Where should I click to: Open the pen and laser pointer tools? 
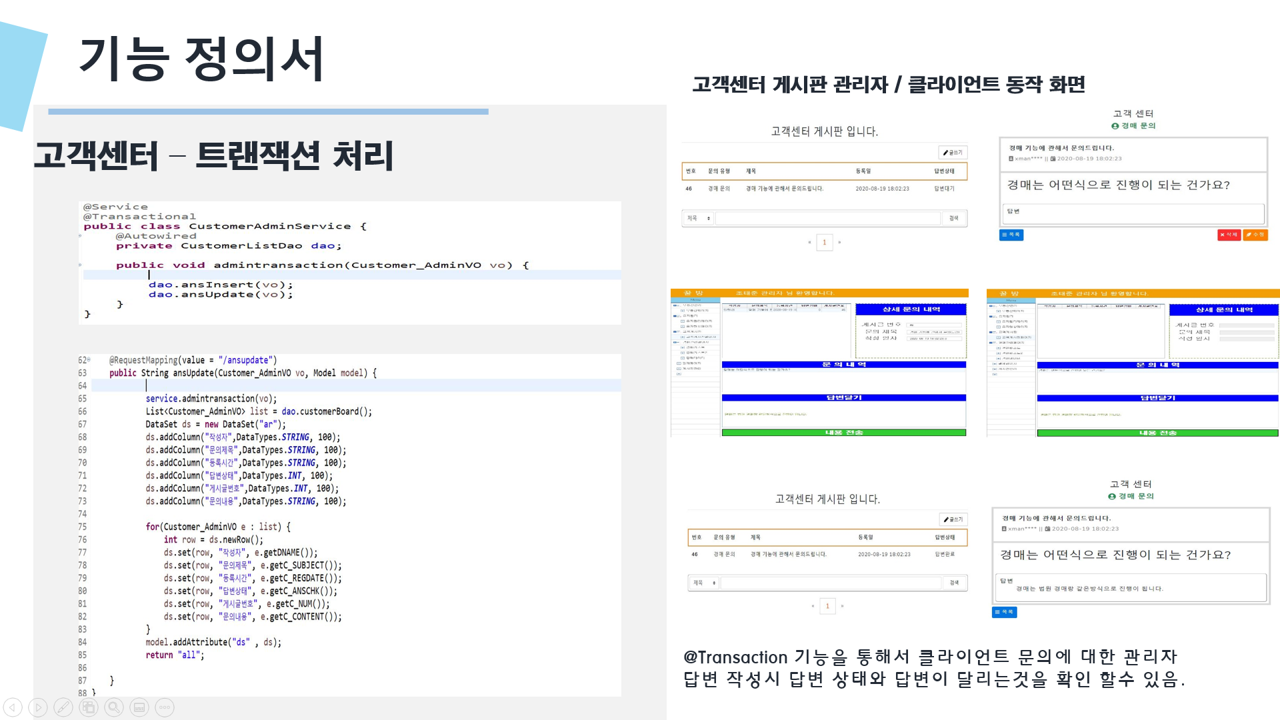click(63, 707)
